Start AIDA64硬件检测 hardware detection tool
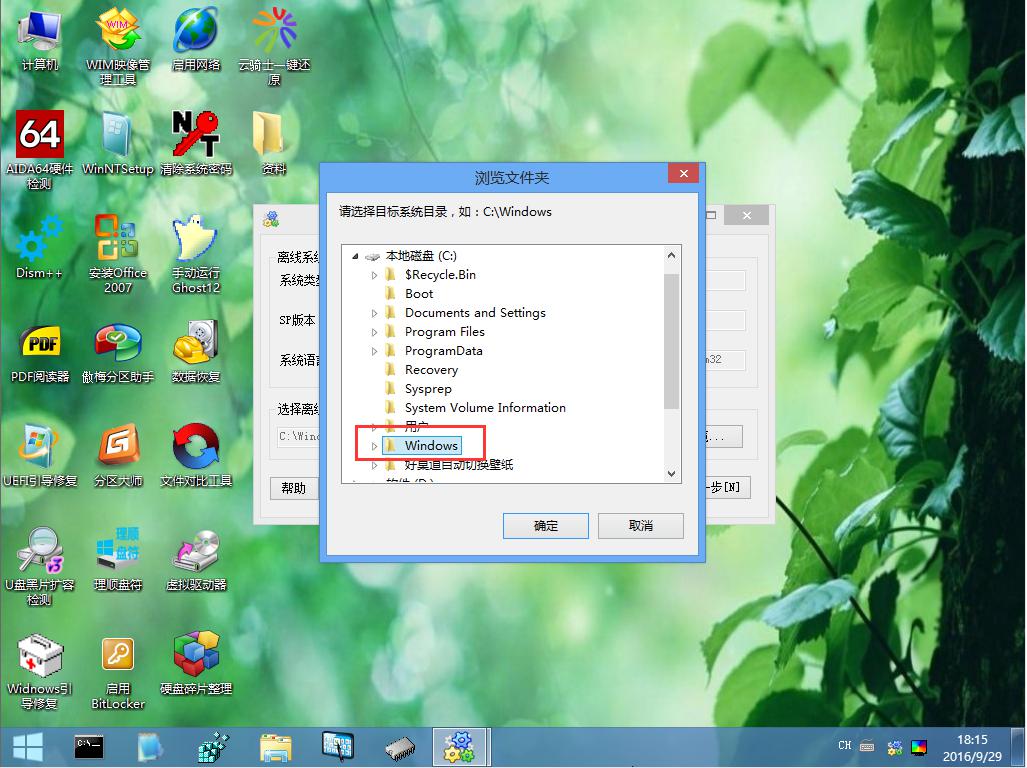Image resolution: width=1027 pixels, height=768 pixels. [x=37, y=135]
